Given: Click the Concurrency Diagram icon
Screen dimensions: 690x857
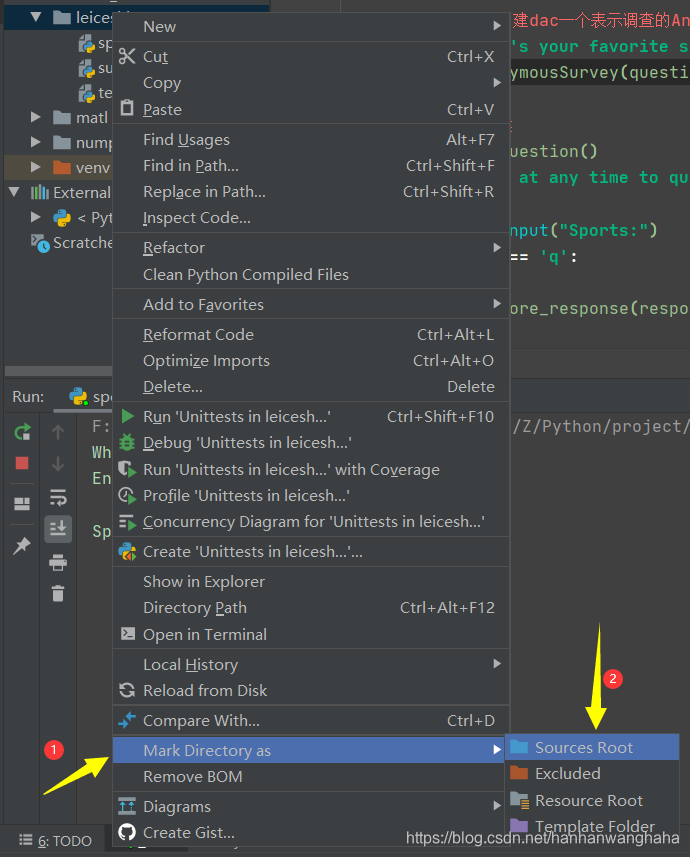Looking at the screenshot, I should coord(127,522).
